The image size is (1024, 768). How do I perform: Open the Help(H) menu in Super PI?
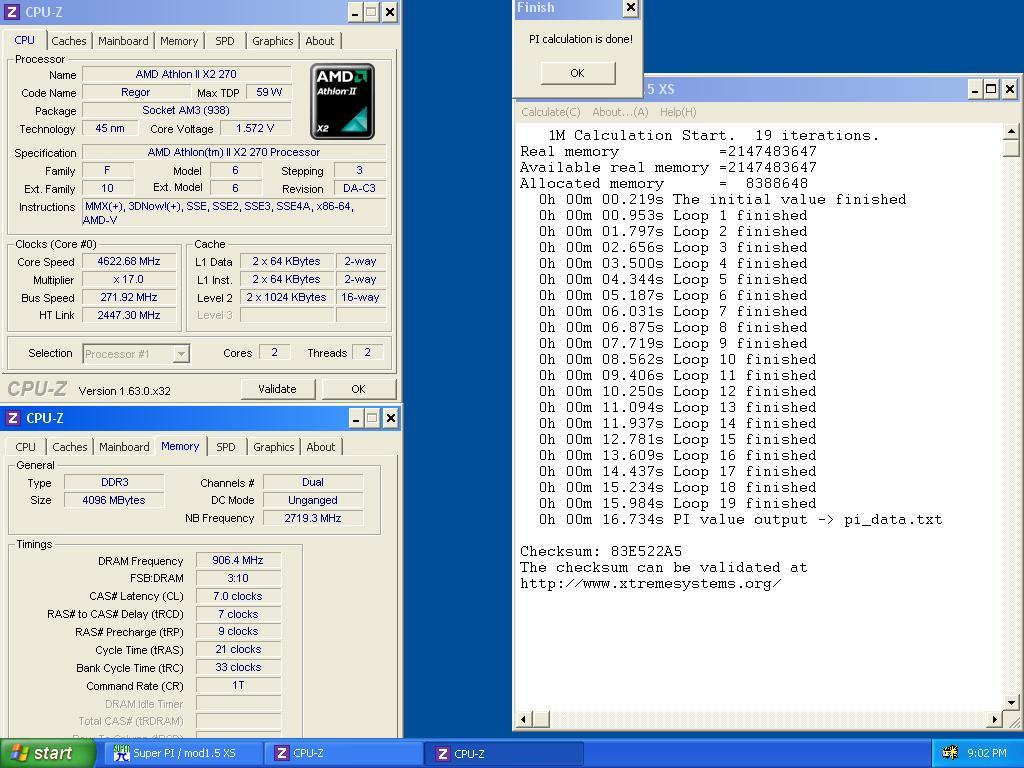(x=678, y=112)
